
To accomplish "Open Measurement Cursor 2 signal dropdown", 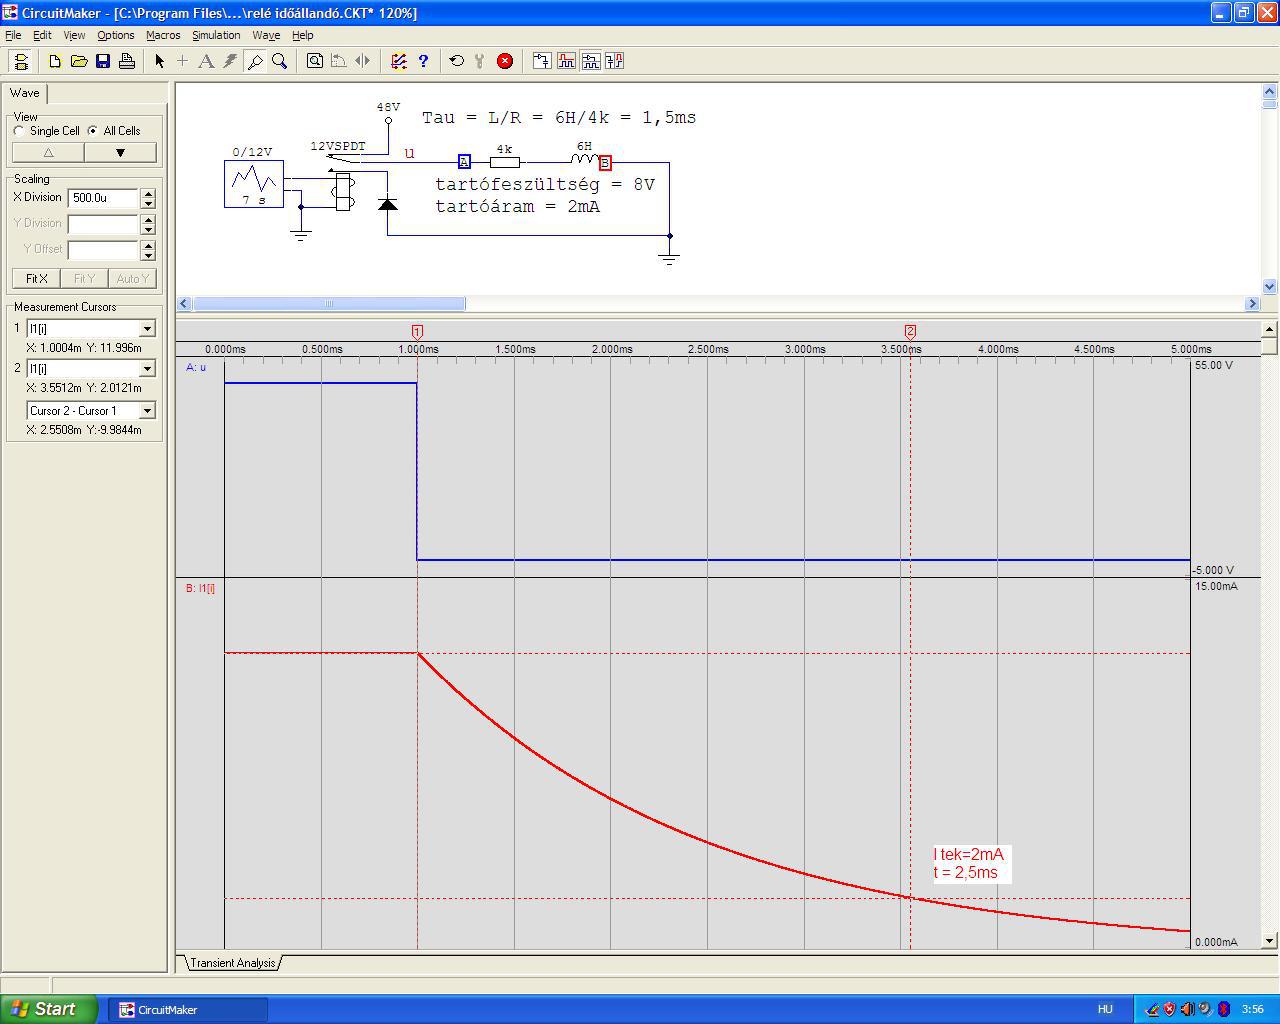I will tap(147, 368).
